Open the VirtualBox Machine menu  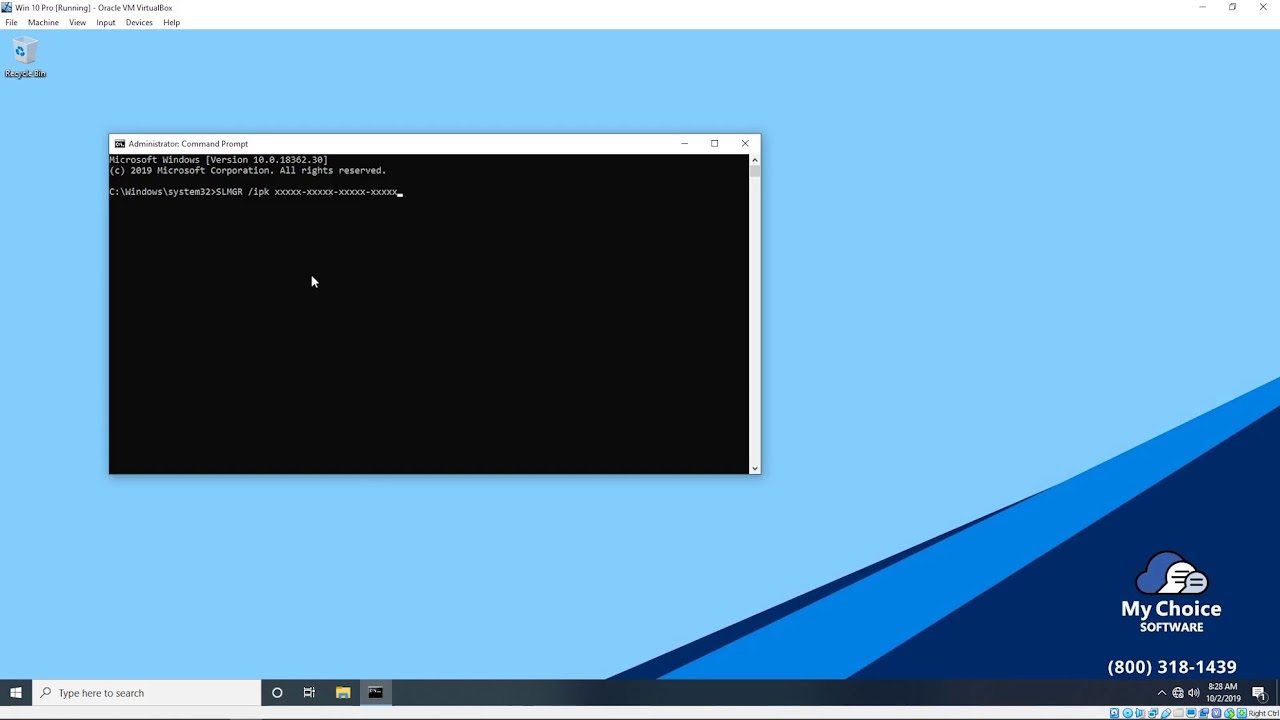(x=43, y=22)
